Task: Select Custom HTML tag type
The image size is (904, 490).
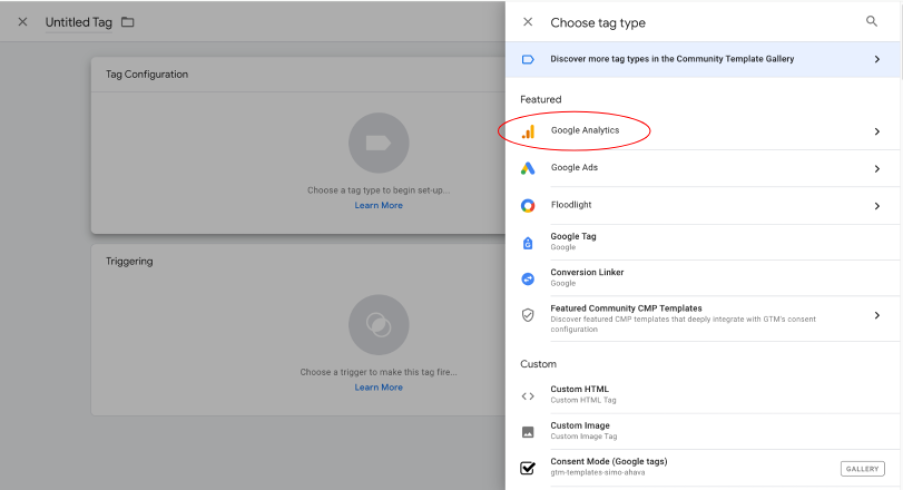Action: click(703, 395)
